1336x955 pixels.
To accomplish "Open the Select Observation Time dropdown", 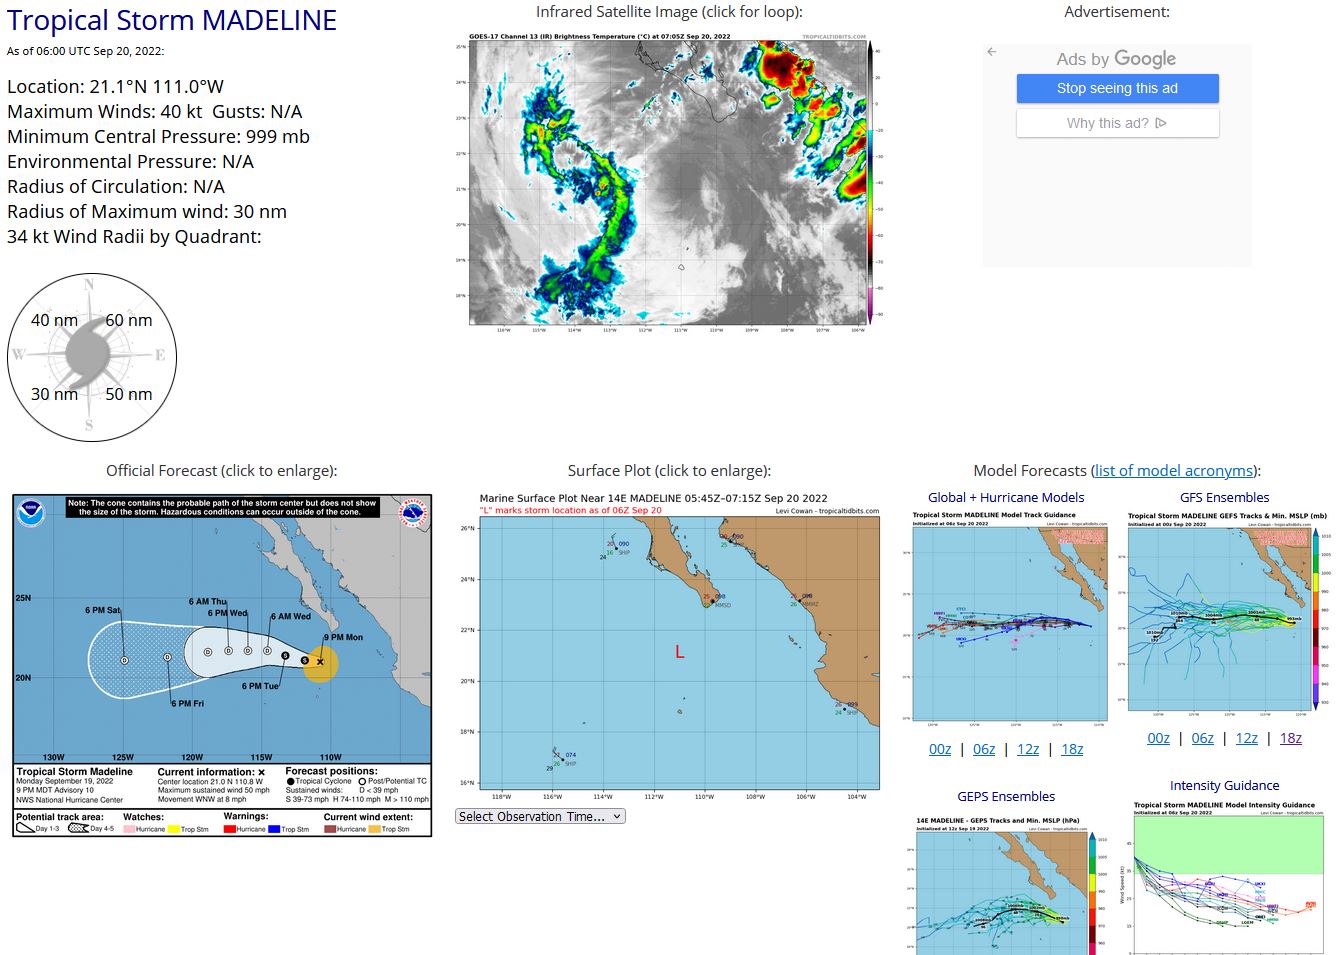I will point(540,816).
